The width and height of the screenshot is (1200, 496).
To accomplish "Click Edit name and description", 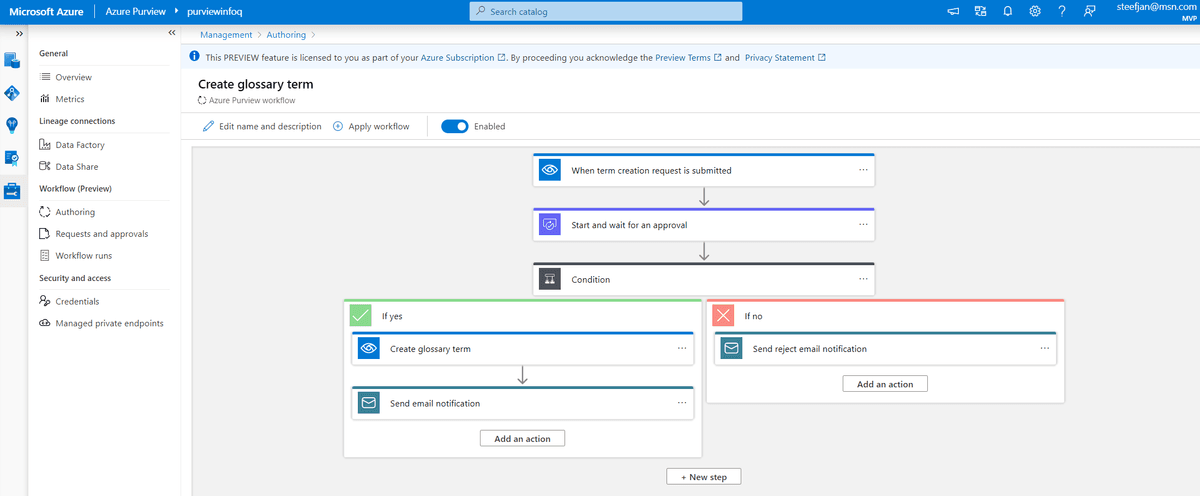I will point(262,127).
